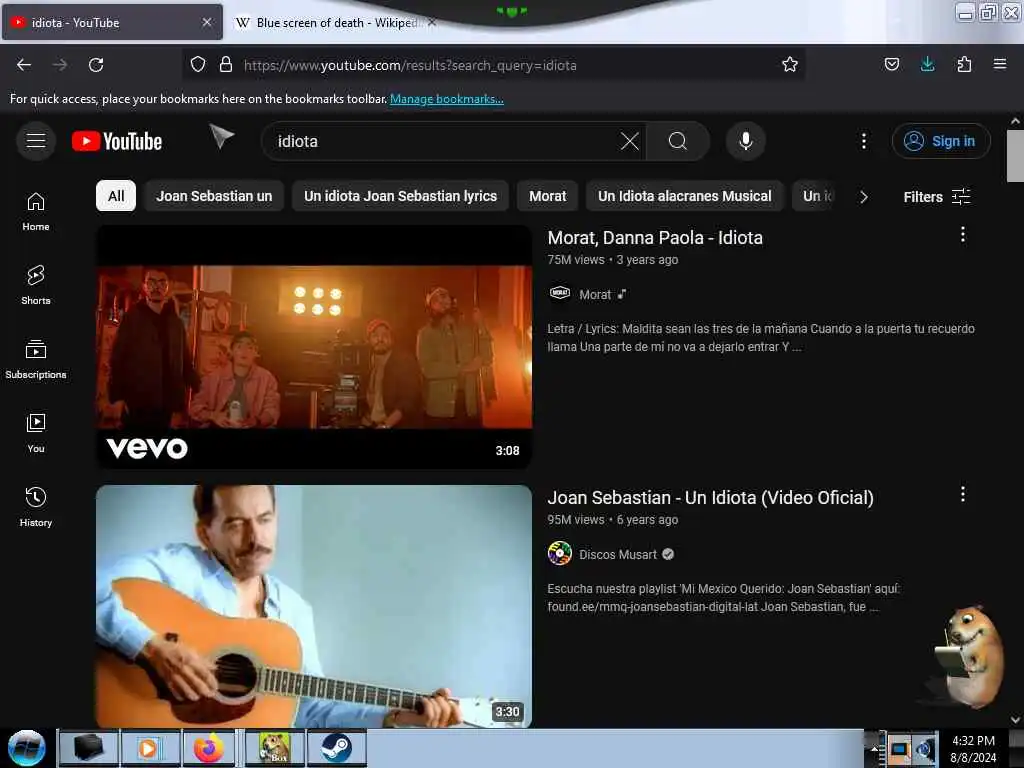Open the Firefox downloads arrow
The width and height of the screenshot is (1024, 768).
(927, 64)
